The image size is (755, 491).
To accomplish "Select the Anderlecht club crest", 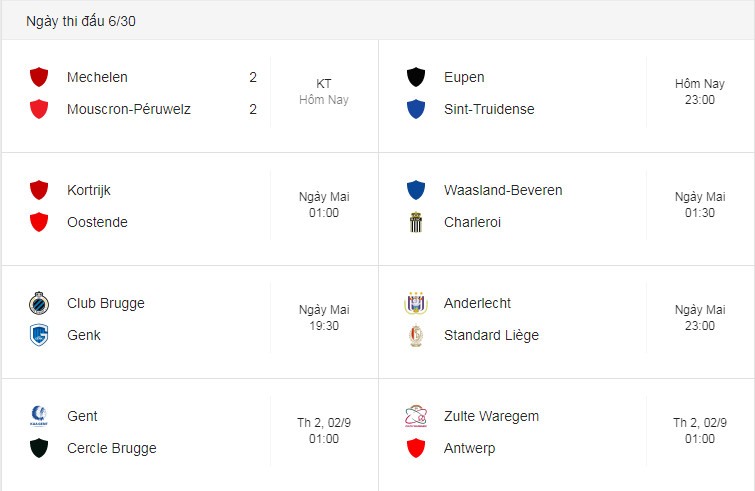I will [416, 303].
